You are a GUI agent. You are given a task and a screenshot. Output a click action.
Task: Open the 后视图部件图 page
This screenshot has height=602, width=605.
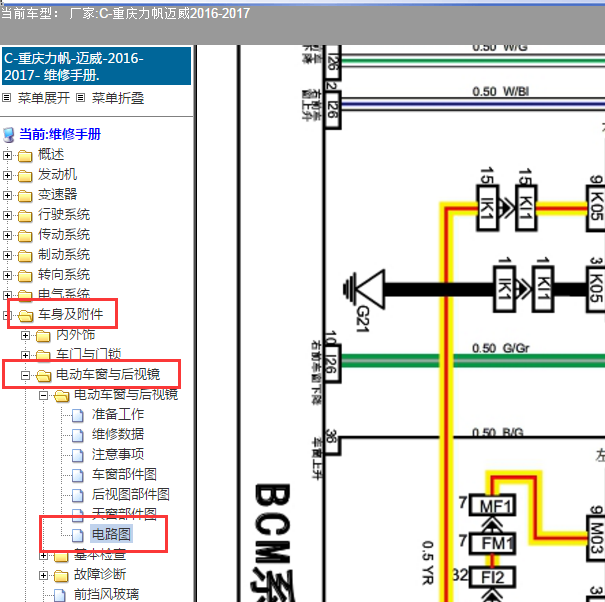[x=131, y=495]
